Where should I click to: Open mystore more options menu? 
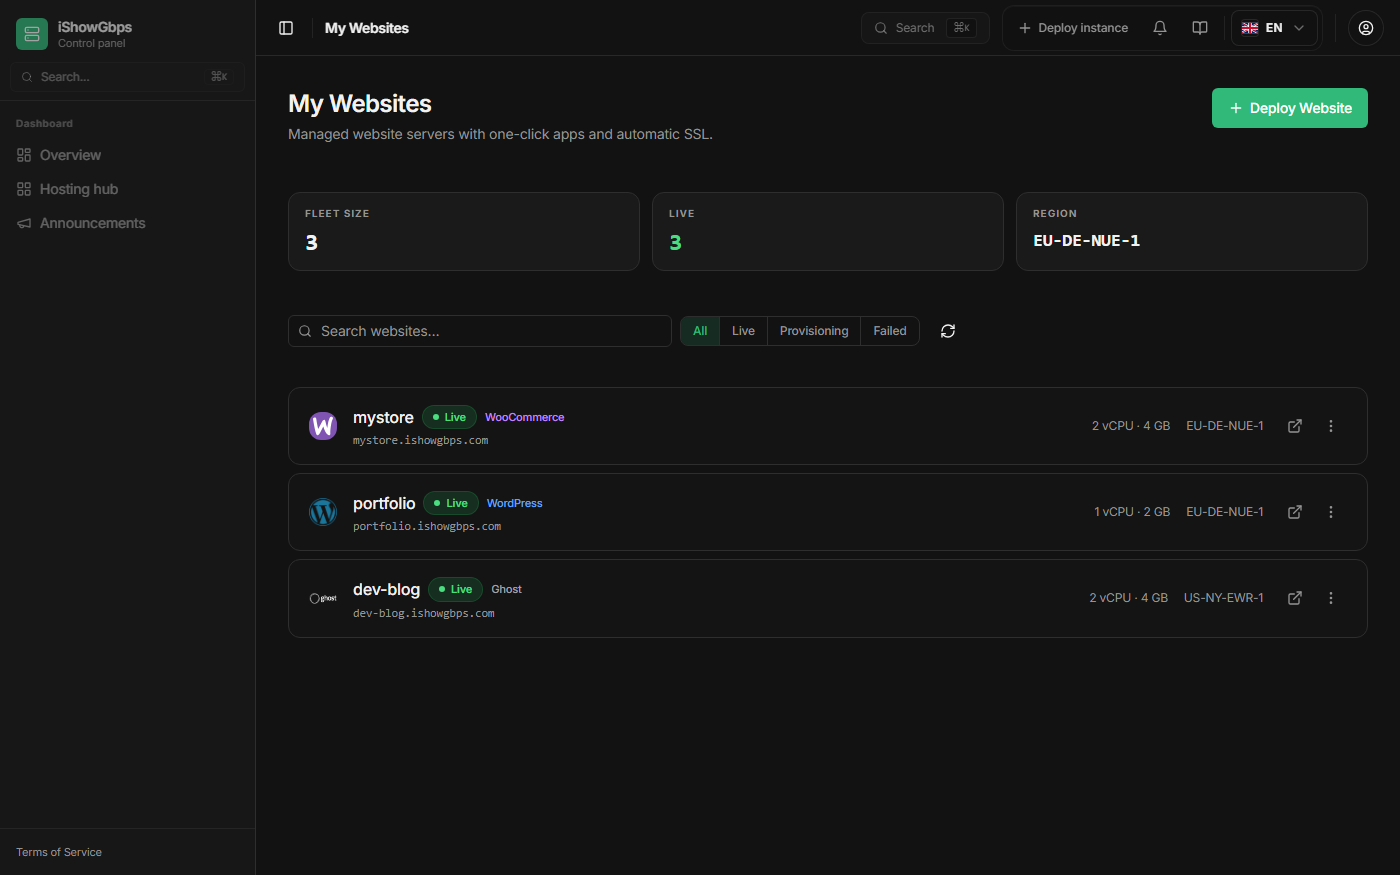pyautogui.click(x=1331, y=426)
